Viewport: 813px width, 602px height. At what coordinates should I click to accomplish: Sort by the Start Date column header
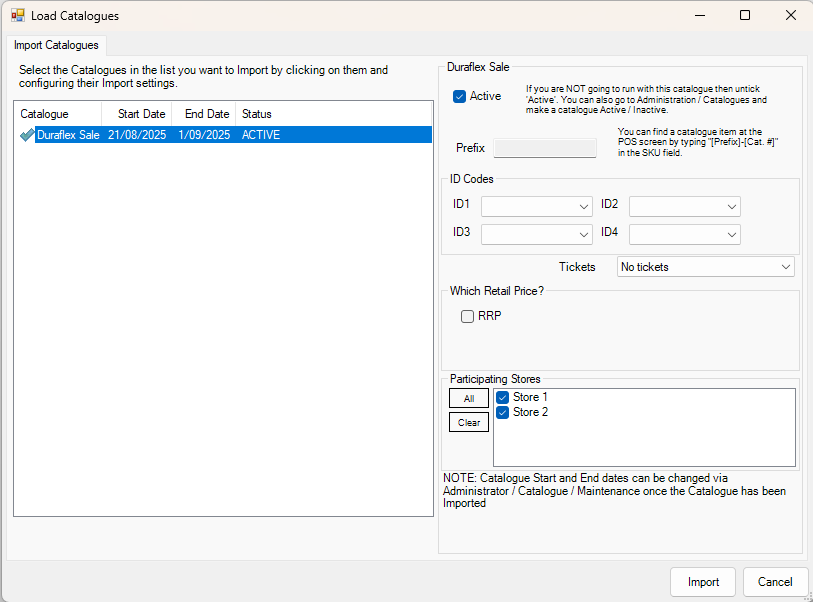(x=141, y=114)
